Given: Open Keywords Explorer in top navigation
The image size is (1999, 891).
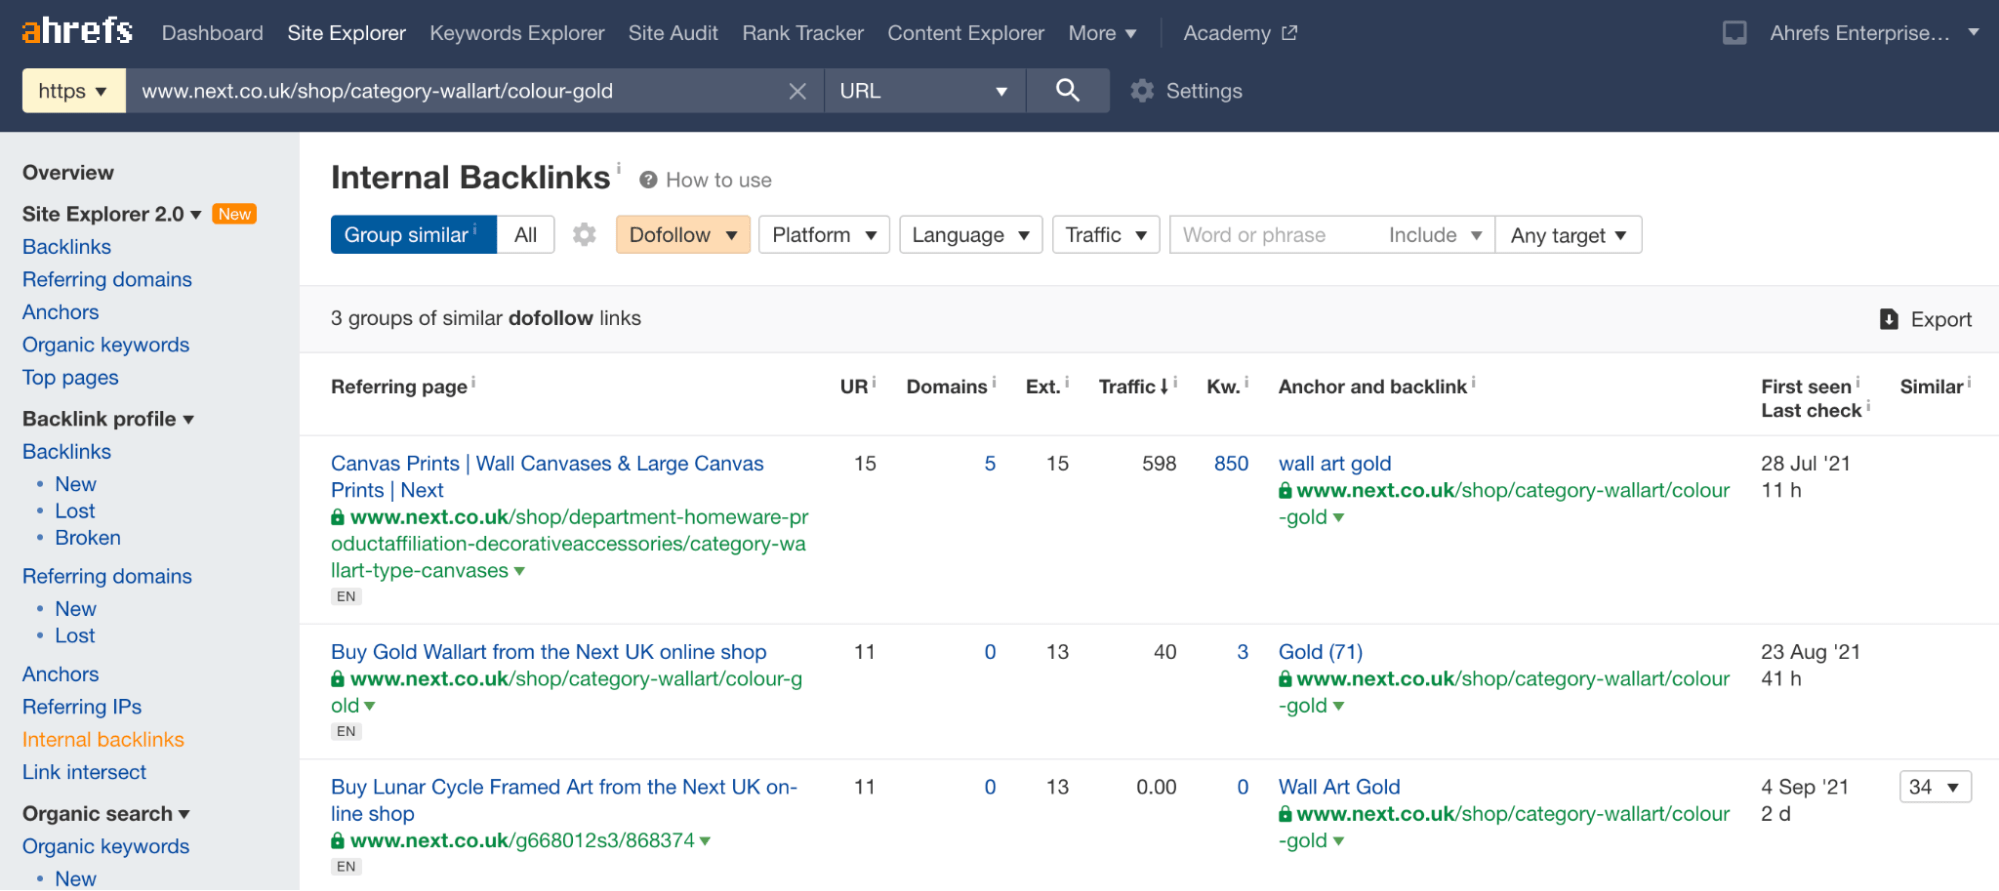Looking at the screenshot, I should (x=516, y=33).
